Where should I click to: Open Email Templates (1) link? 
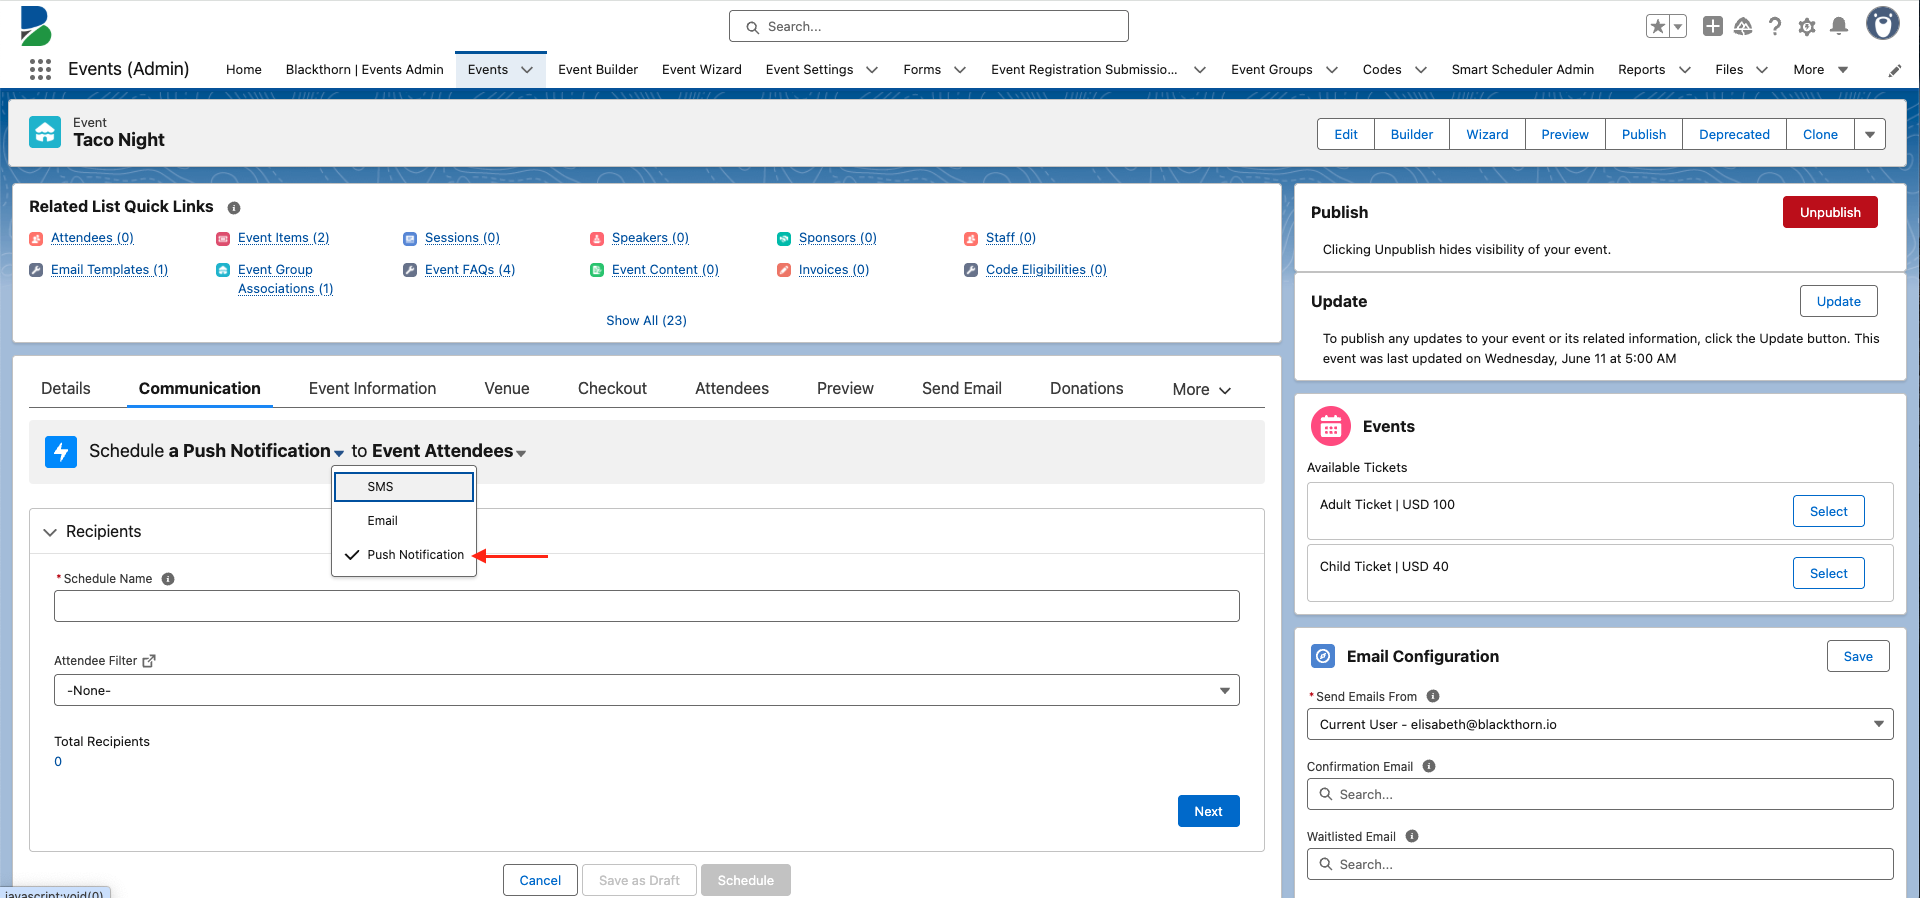pyautogui.click(x=109, y=270)
